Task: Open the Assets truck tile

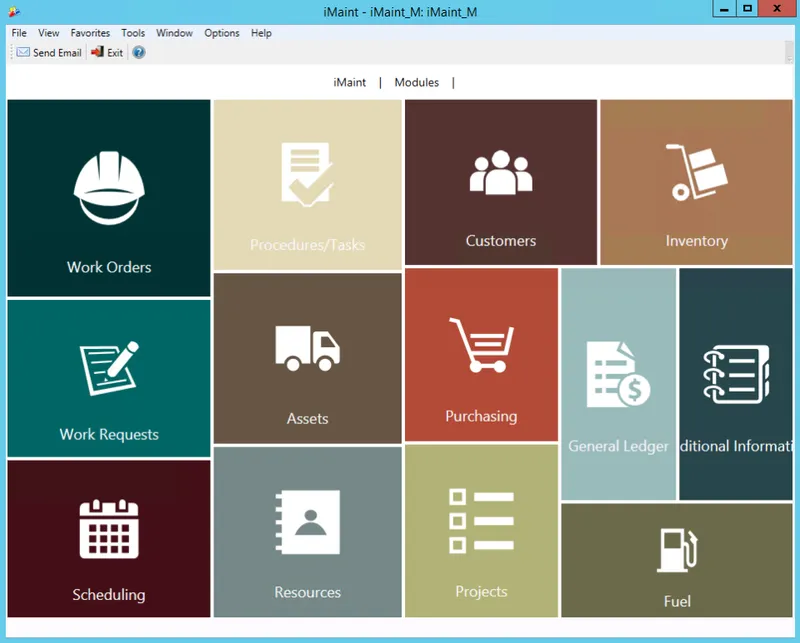Action: point(308,358)
